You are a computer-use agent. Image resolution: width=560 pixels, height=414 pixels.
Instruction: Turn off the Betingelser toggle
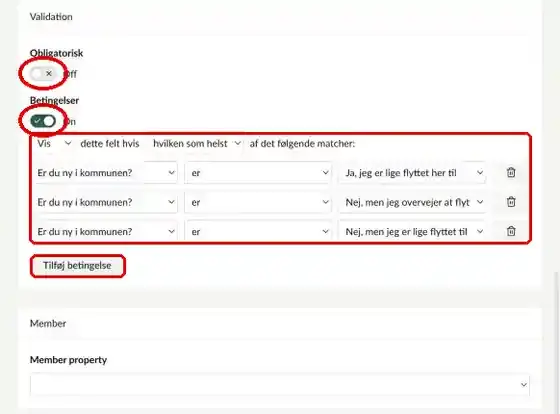(x=43, y=121)
